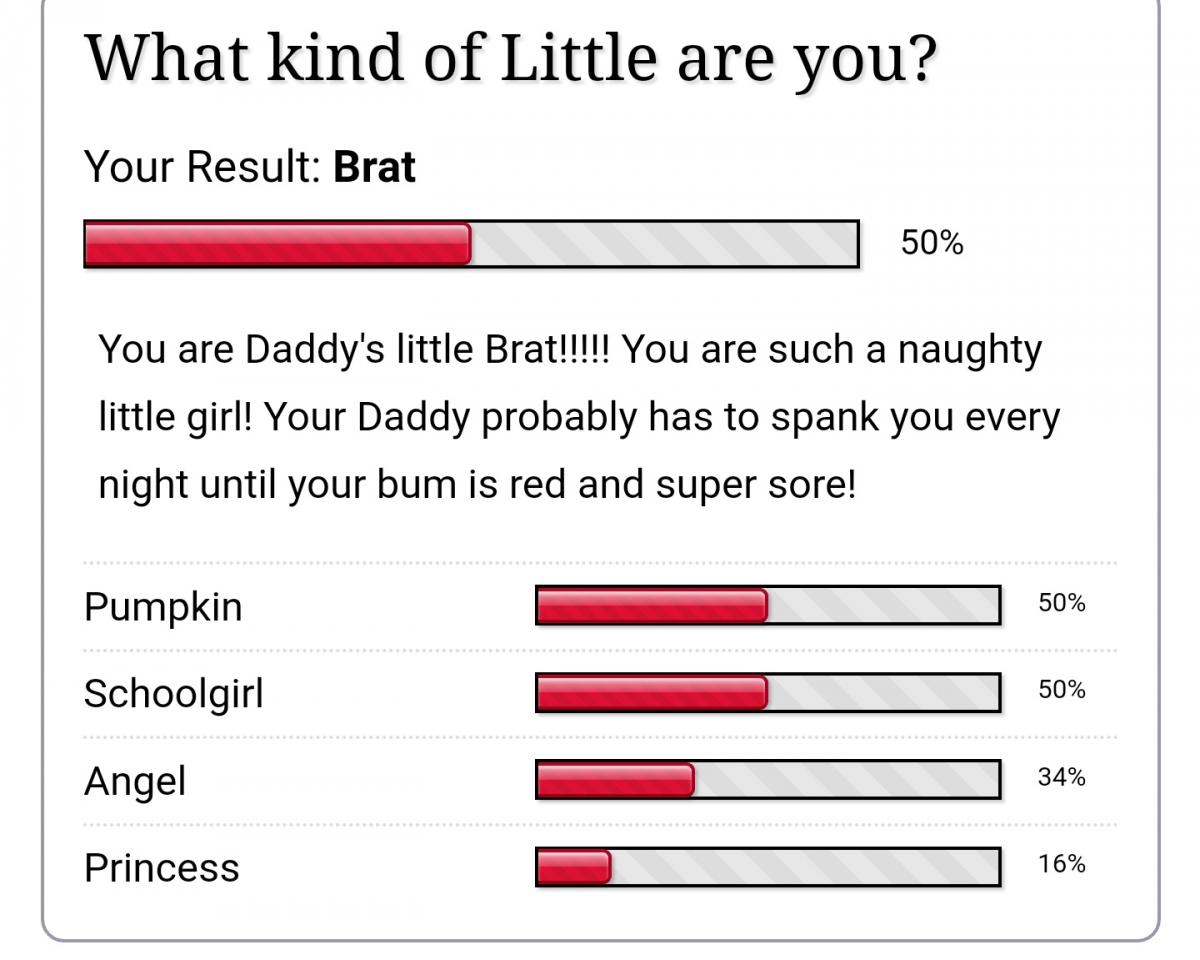Click the Princess progress bar
The height and width of the screenshot is (960, 1200).
(x=768, y=867)
